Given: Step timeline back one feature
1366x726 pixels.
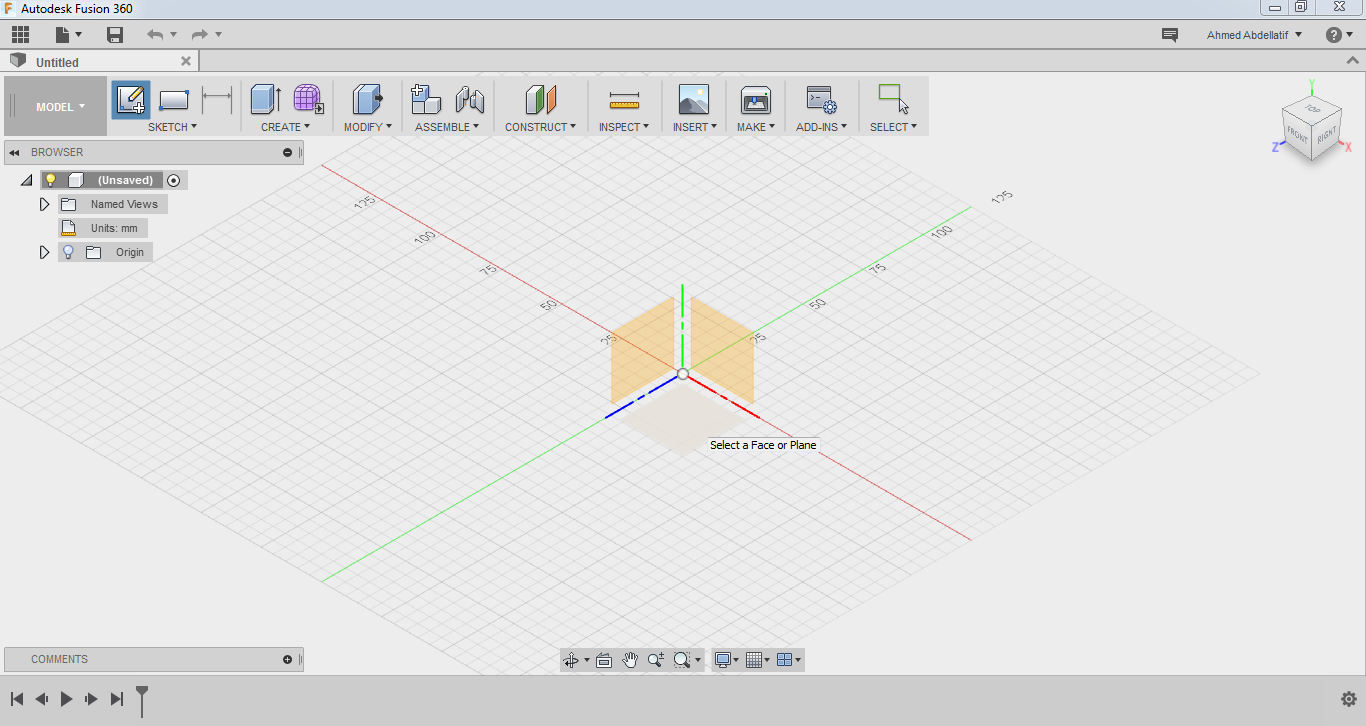Looking at the screenshot, I should [x=42, y=699].
